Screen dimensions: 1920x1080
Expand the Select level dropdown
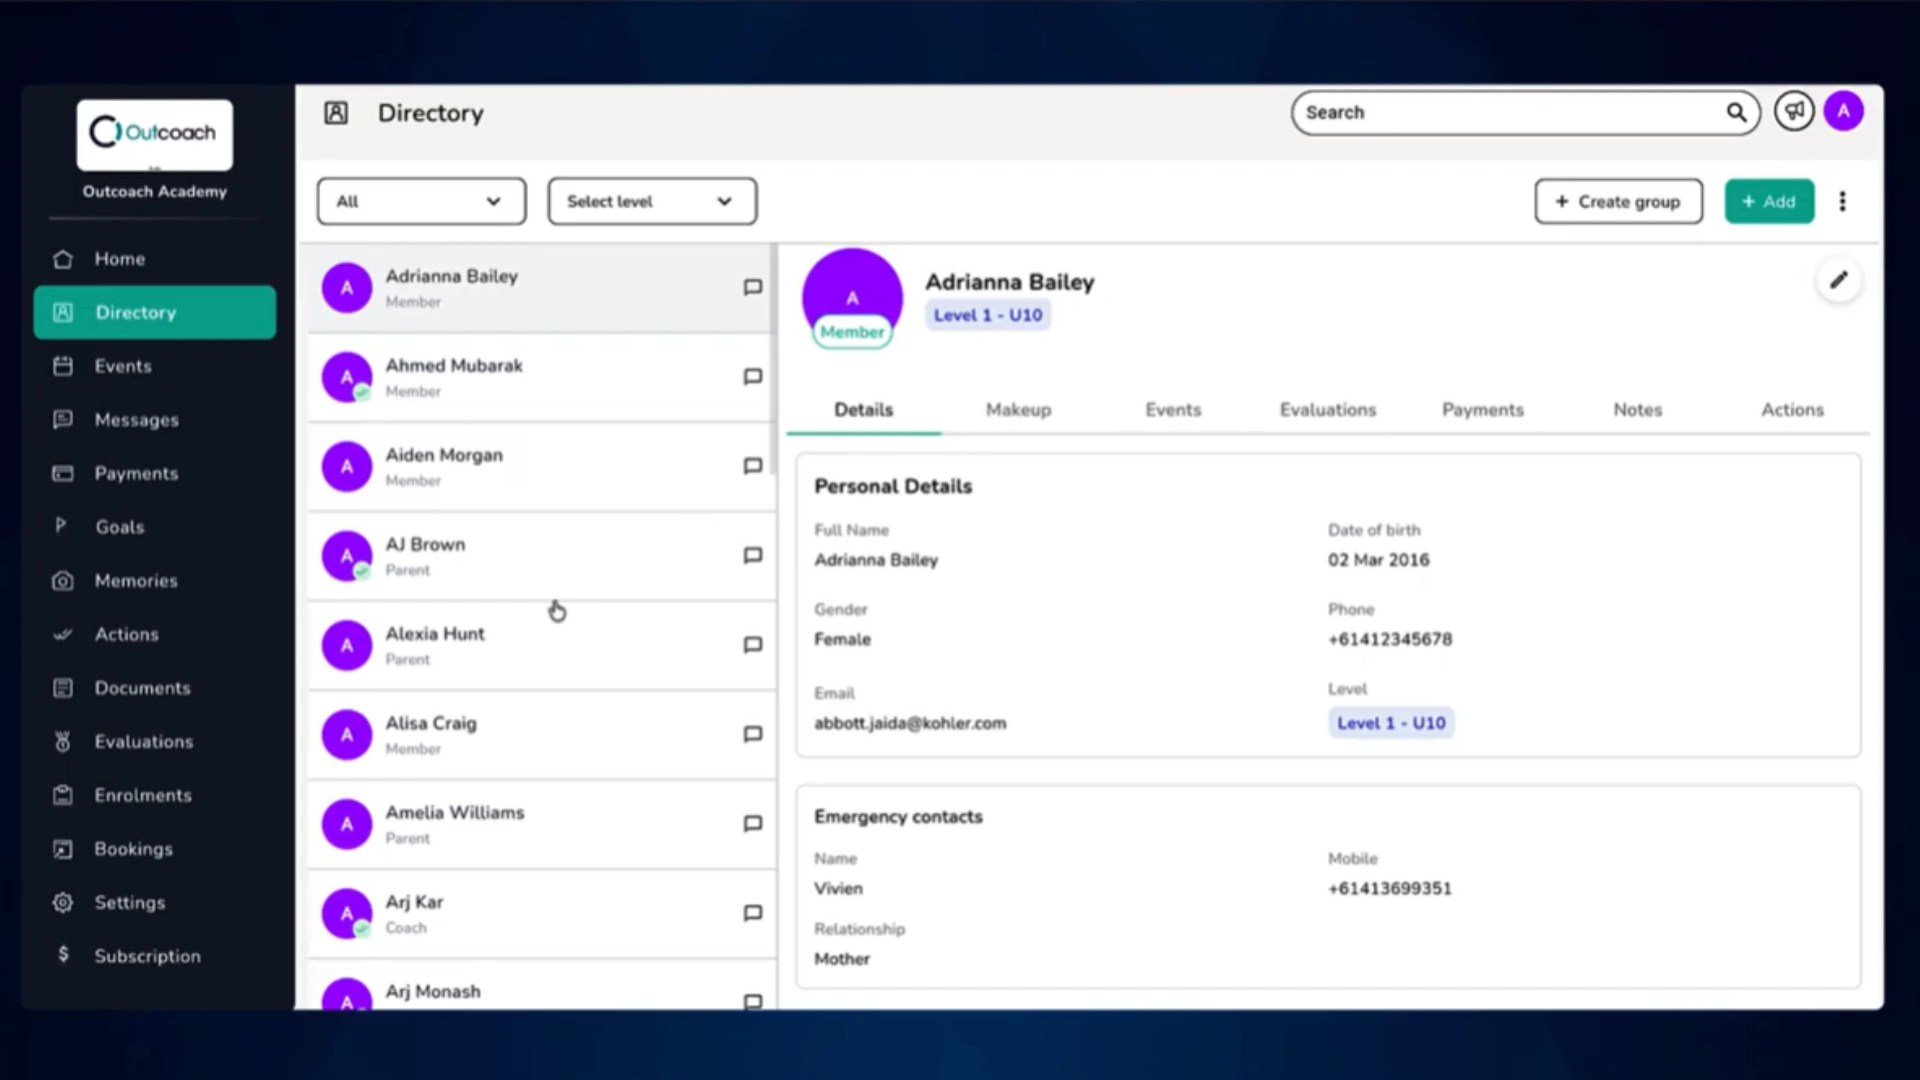click(x=652, y=201)
